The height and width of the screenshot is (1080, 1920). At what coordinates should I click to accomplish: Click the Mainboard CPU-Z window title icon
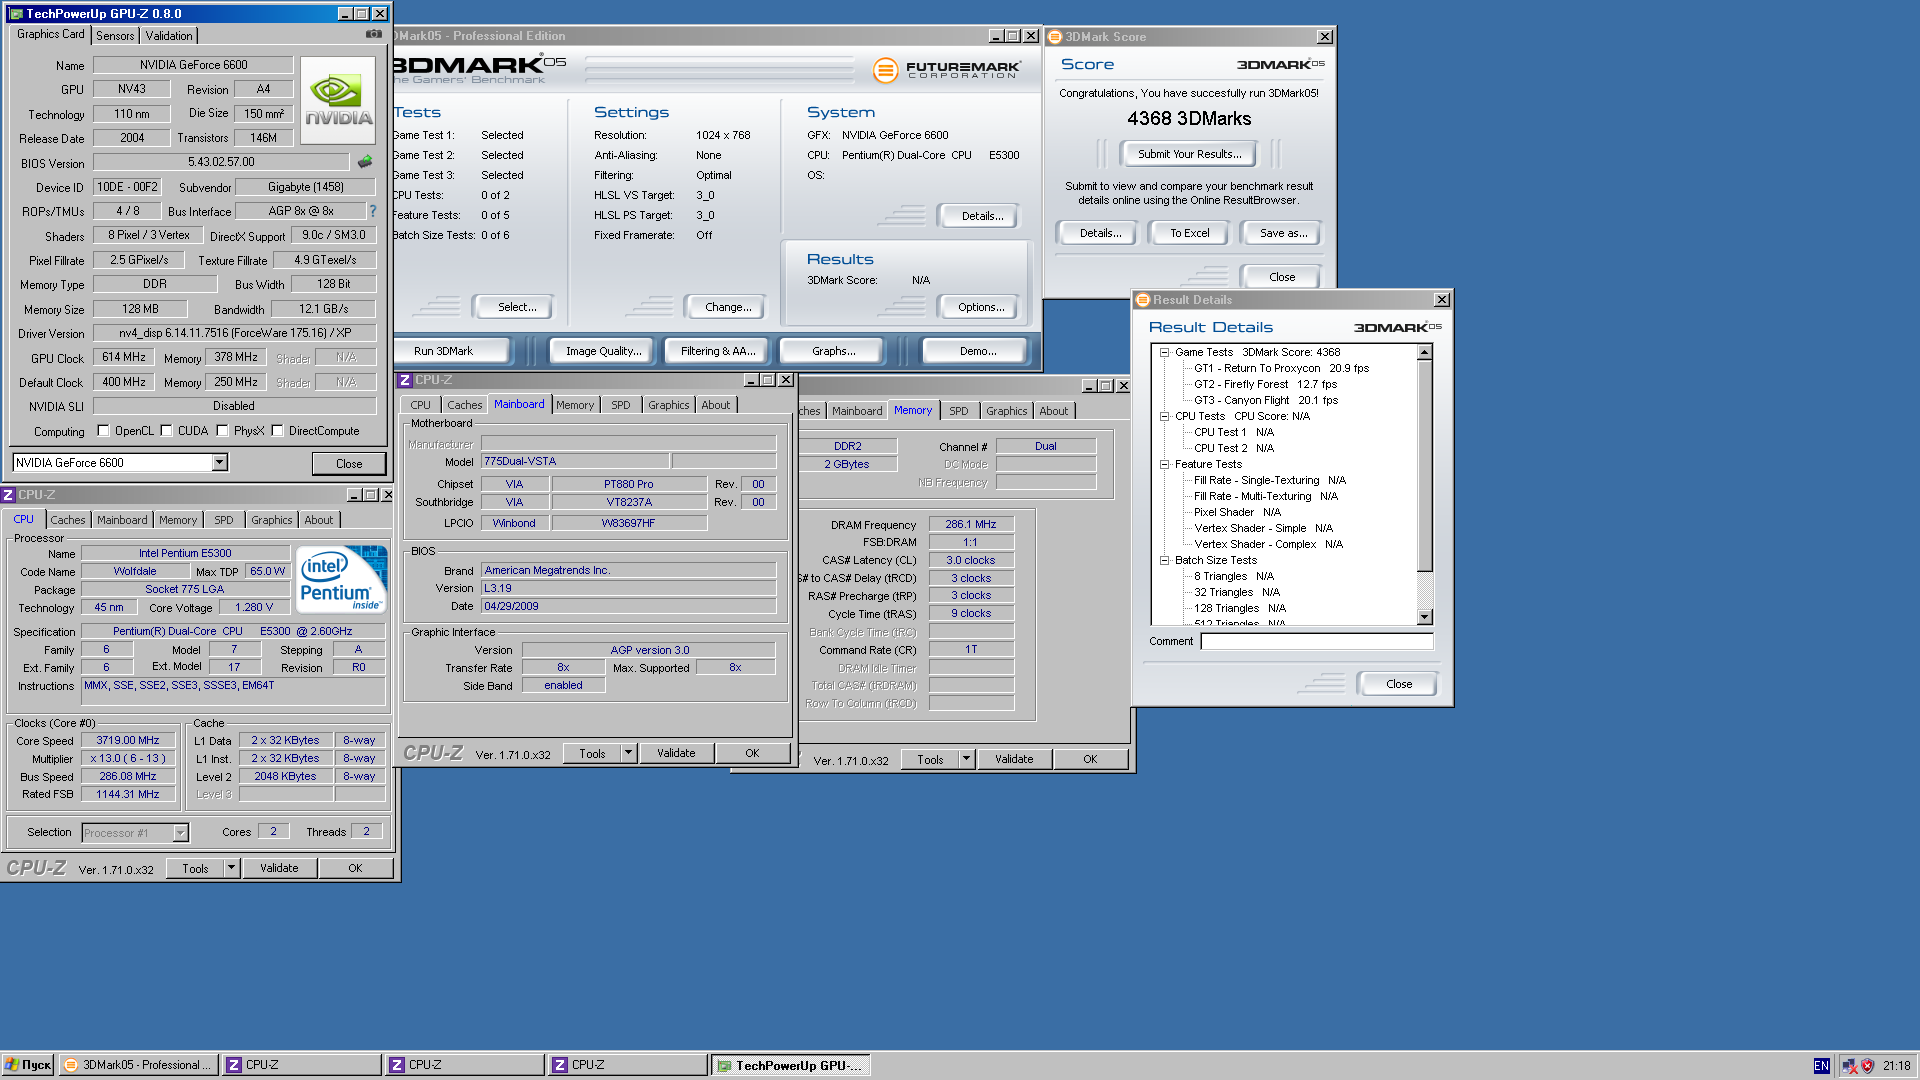(405, 380)
